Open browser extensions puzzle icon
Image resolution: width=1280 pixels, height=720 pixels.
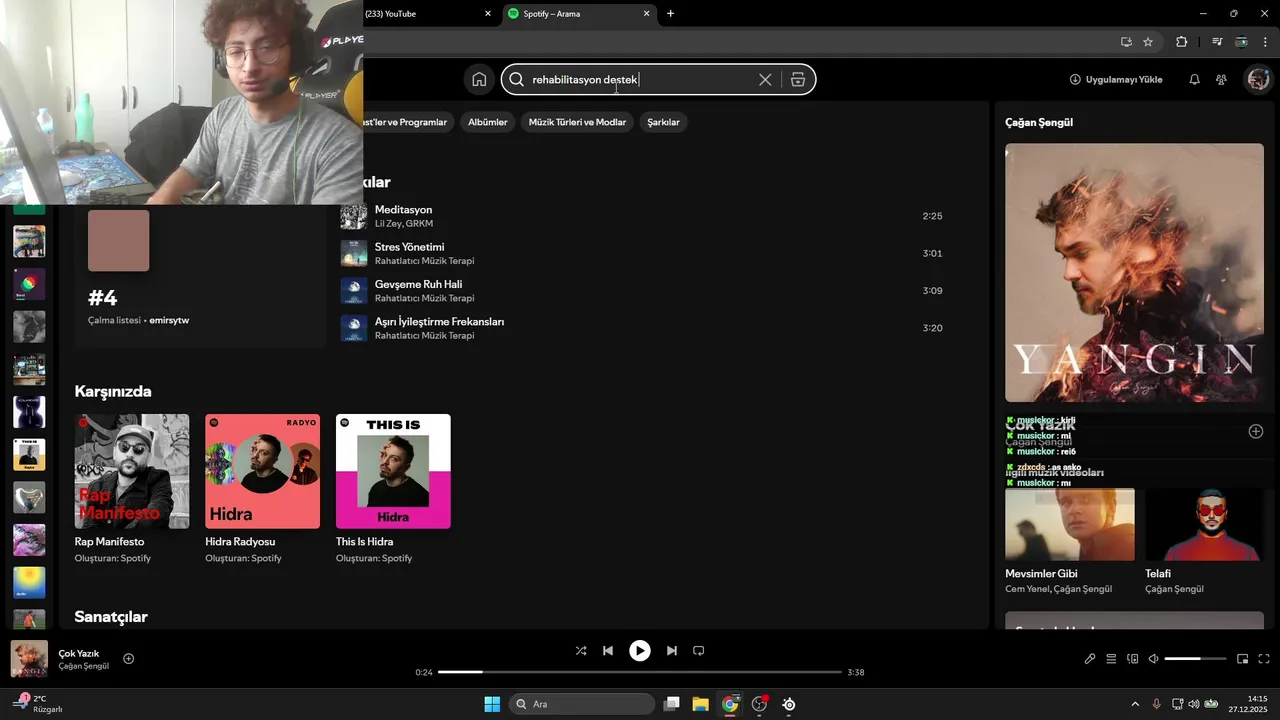1181,42
